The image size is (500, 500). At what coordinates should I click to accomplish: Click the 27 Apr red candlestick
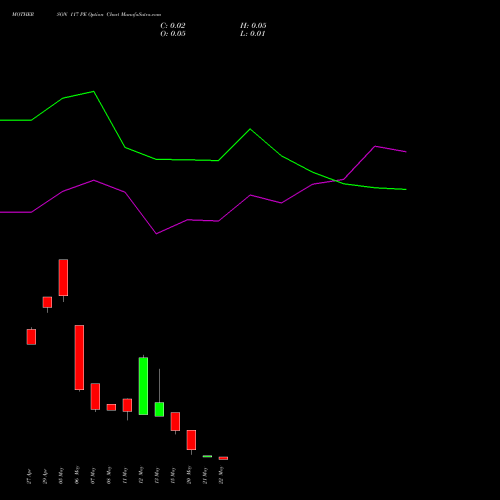pyautogui.click(x=31, y=337)
